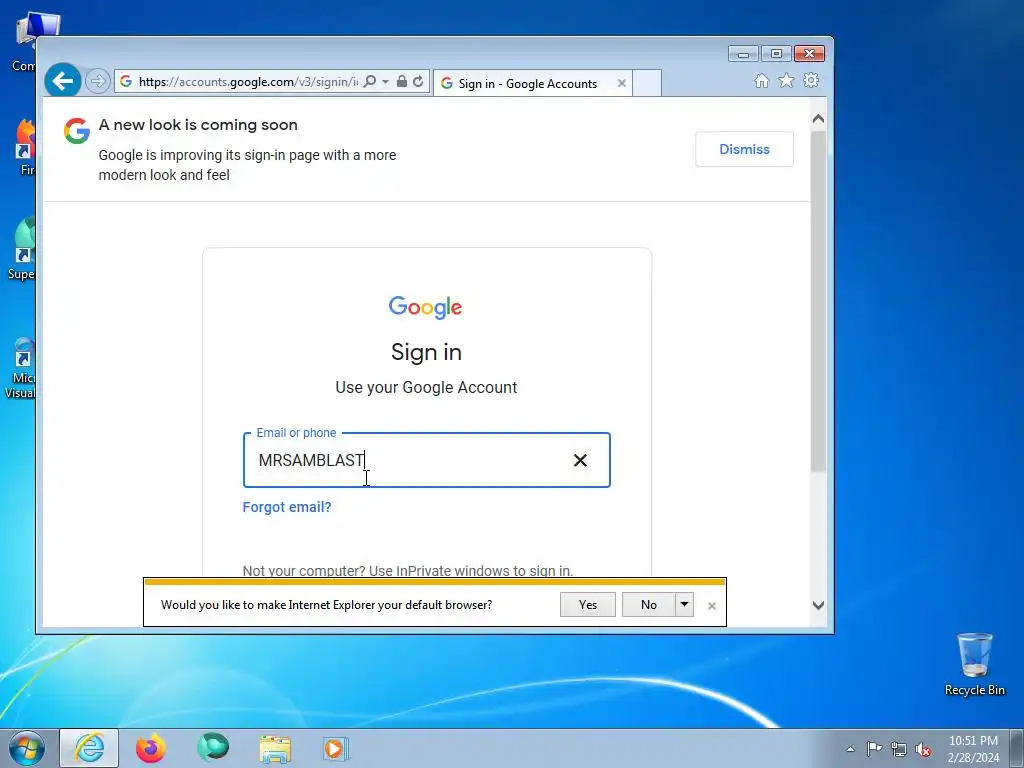1024x768 pixels.
Task: Minimize the Internet Explorer window
Action: (x=743, y=54)
